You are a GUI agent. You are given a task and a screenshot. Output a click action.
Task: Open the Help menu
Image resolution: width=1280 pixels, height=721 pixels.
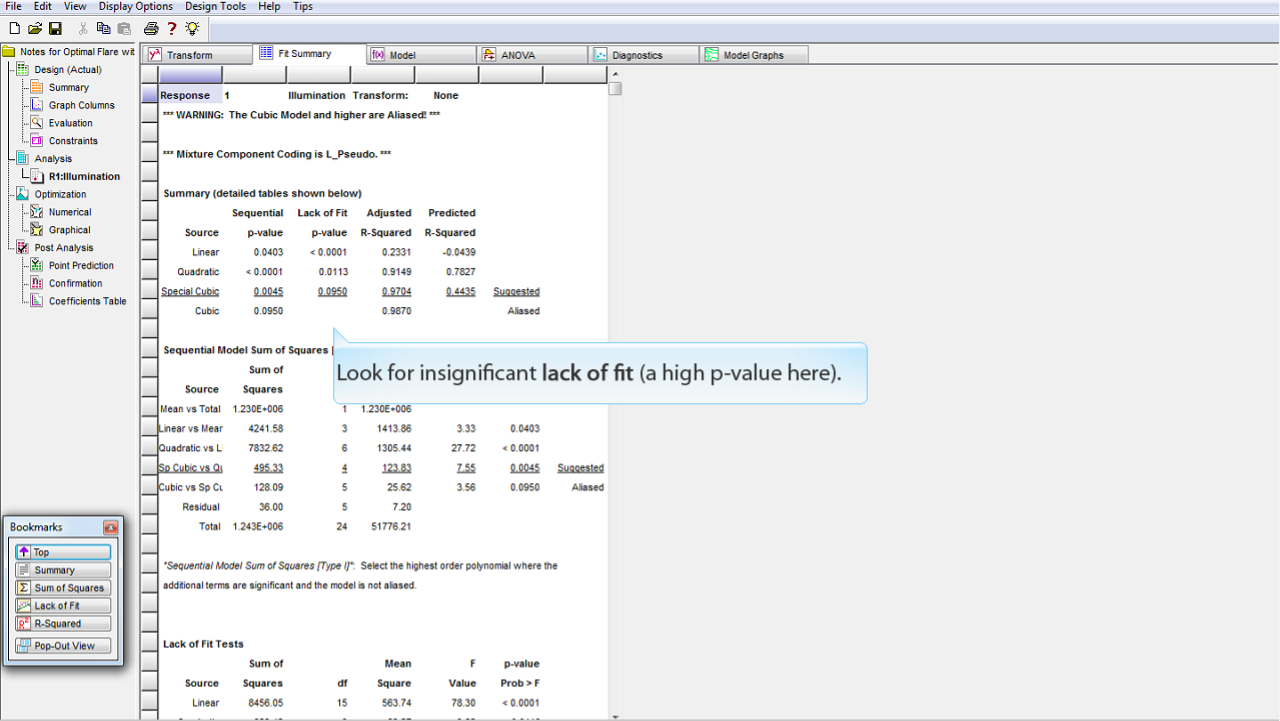(269, 6)
